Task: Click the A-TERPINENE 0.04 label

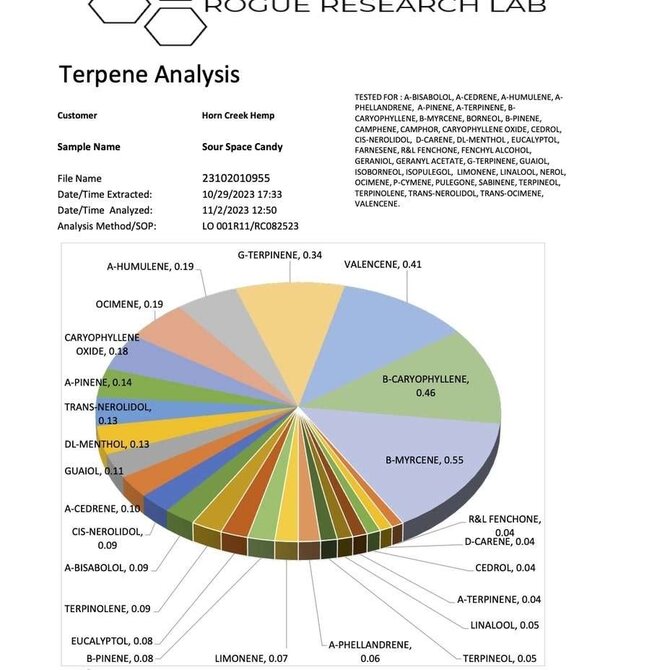Action: pyautogui.click(x=499, y=599)
